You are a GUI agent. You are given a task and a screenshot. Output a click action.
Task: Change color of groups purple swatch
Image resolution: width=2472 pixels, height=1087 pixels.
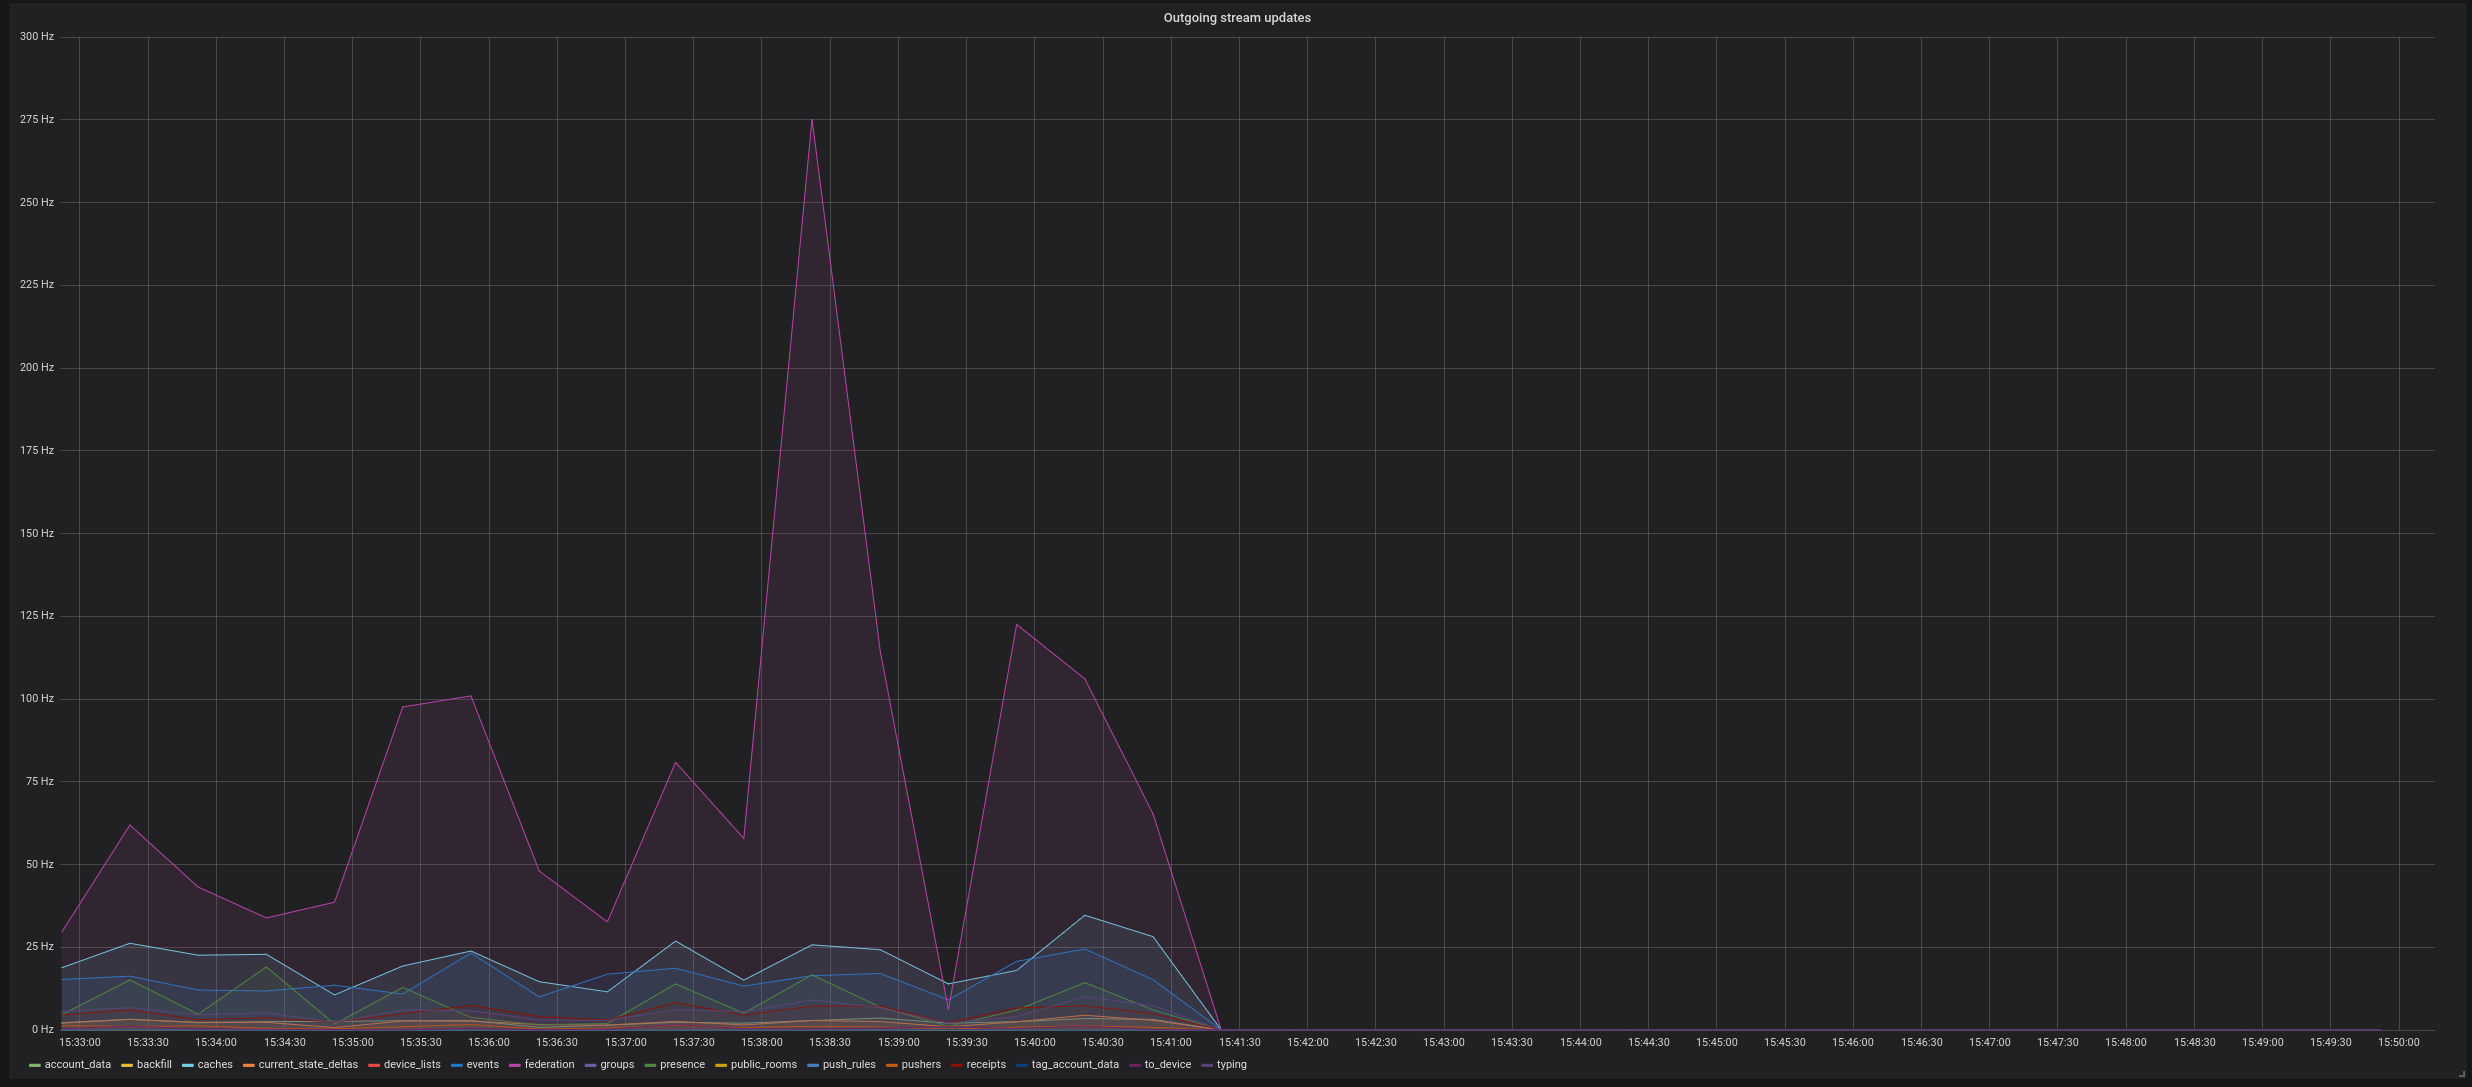590,1065
